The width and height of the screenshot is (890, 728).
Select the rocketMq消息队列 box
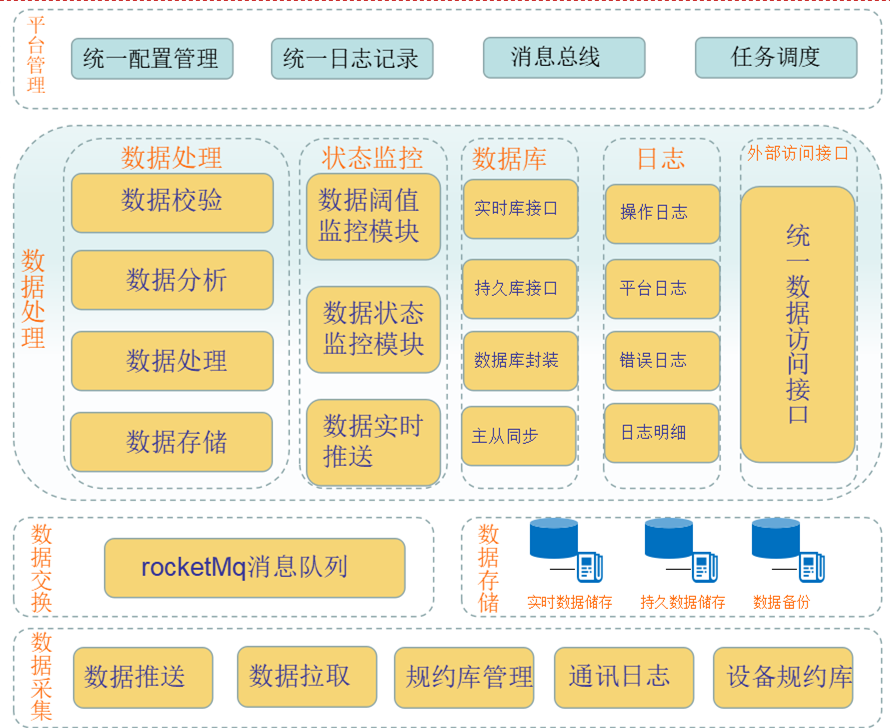pyautogui.click(x=254, y=568)
